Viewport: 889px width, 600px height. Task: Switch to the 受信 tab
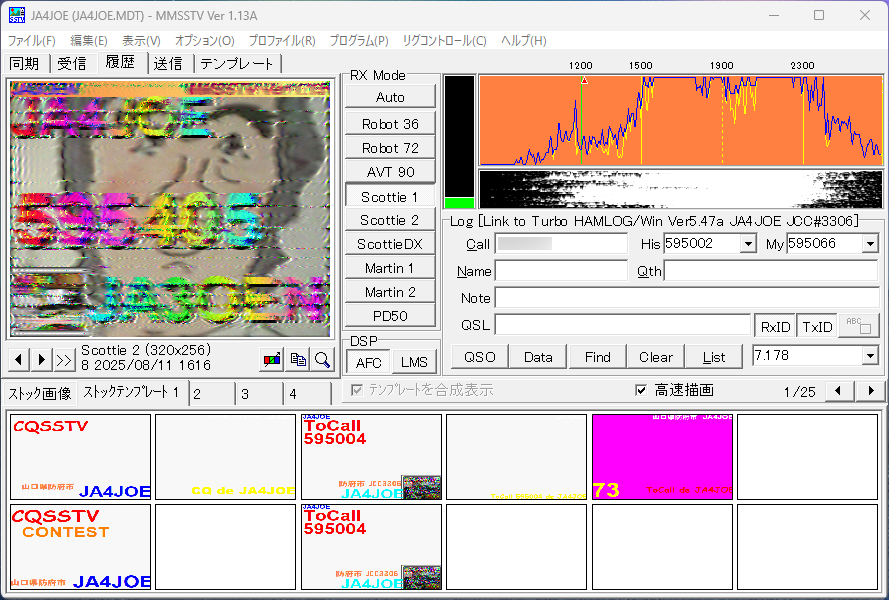[72, 64]
